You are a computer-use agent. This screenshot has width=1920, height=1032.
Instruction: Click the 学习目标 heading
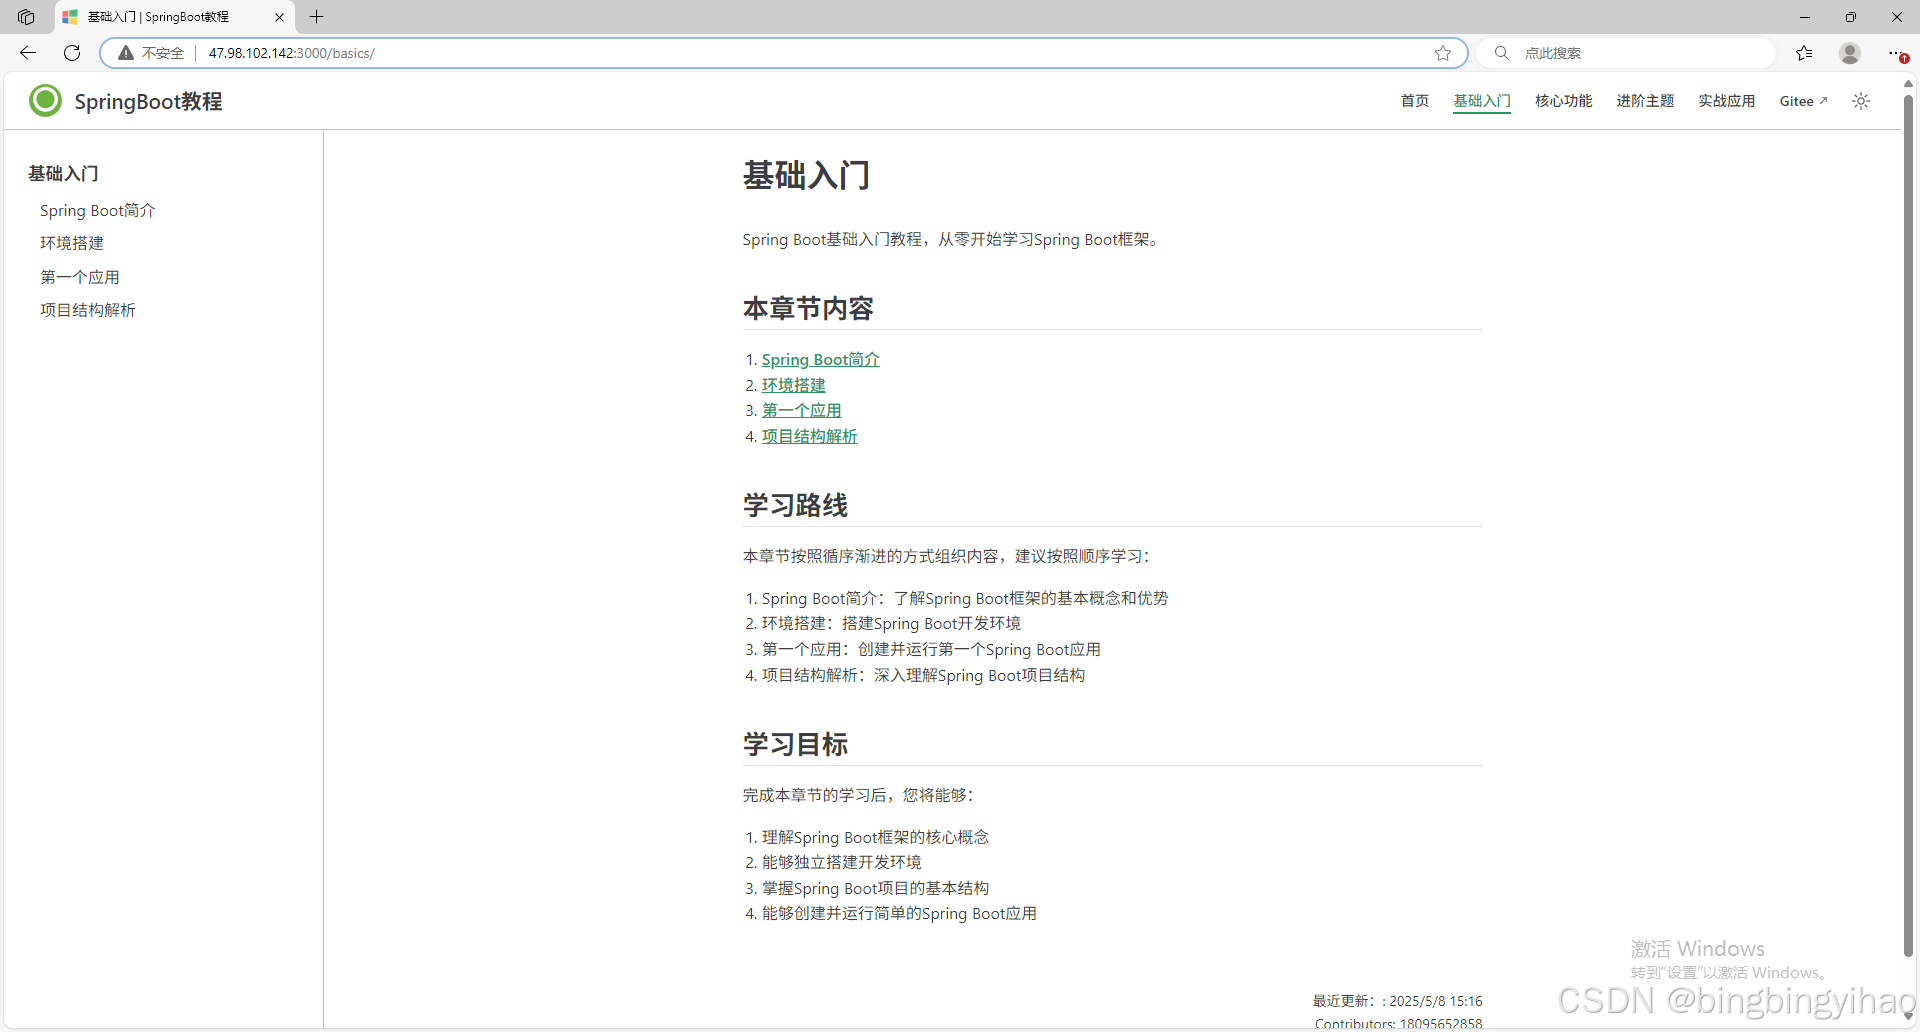tap(795, 744)
